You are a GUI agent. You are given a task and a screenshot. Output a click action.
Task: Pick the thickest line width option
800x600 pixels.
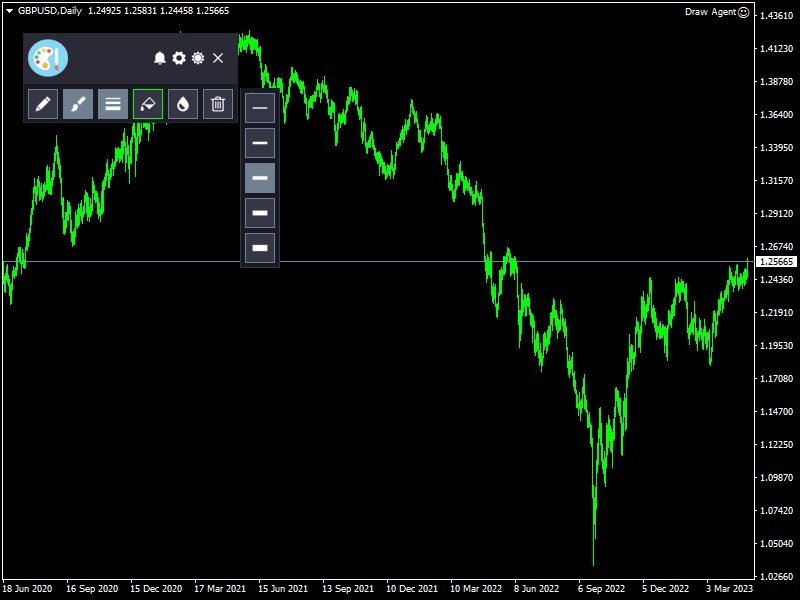pyautogui.click(x=260, y=248)
